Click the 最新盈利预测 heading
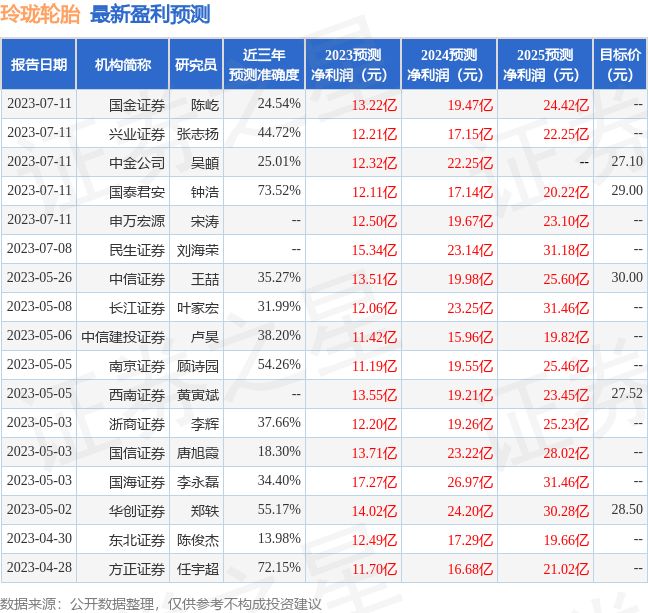This screenshot has height=613, width=648. [x=150, y=14]
